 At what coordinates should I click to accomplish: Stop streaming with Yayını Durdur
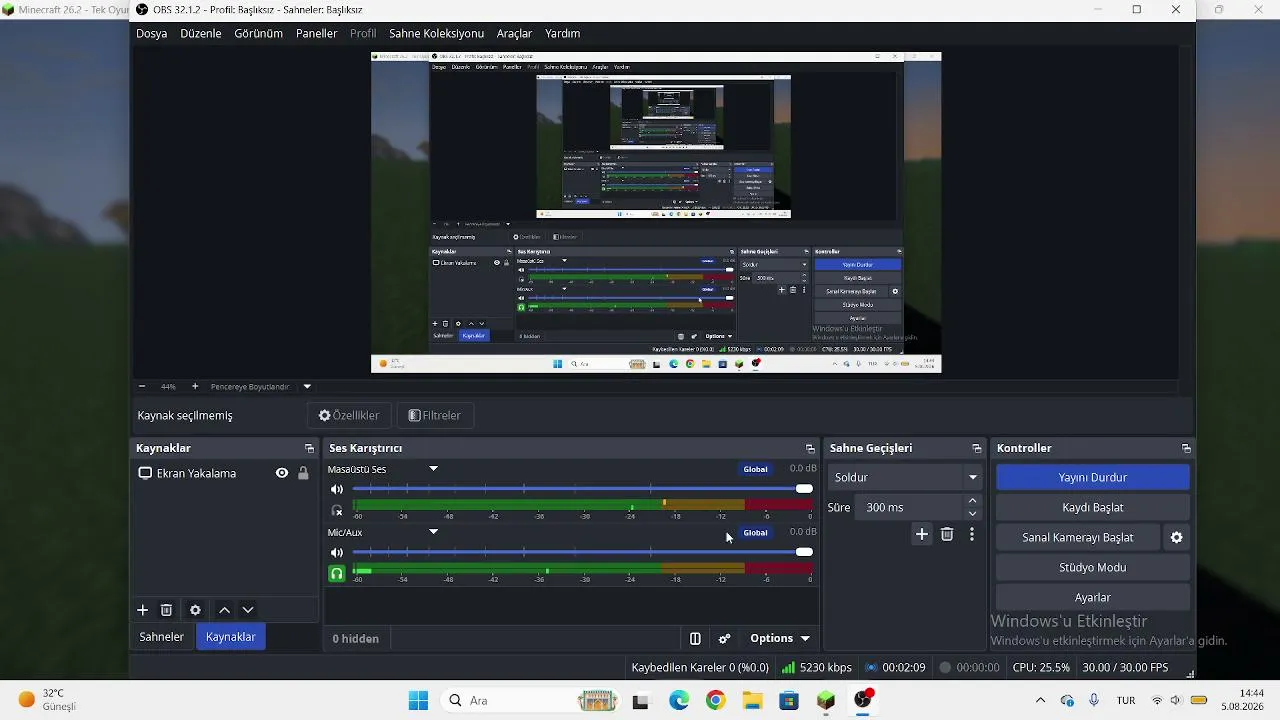coord(1093,477)
